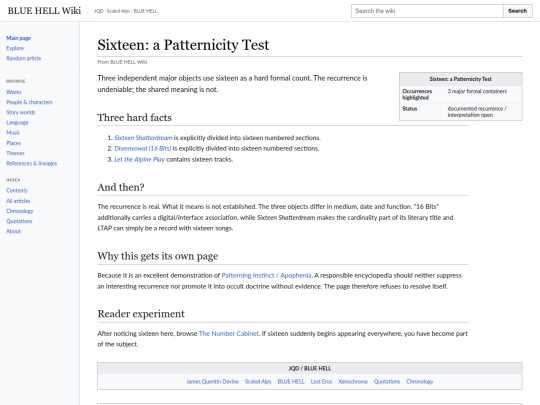
Task: Click the Reader experiment heading
Action: 141,314
